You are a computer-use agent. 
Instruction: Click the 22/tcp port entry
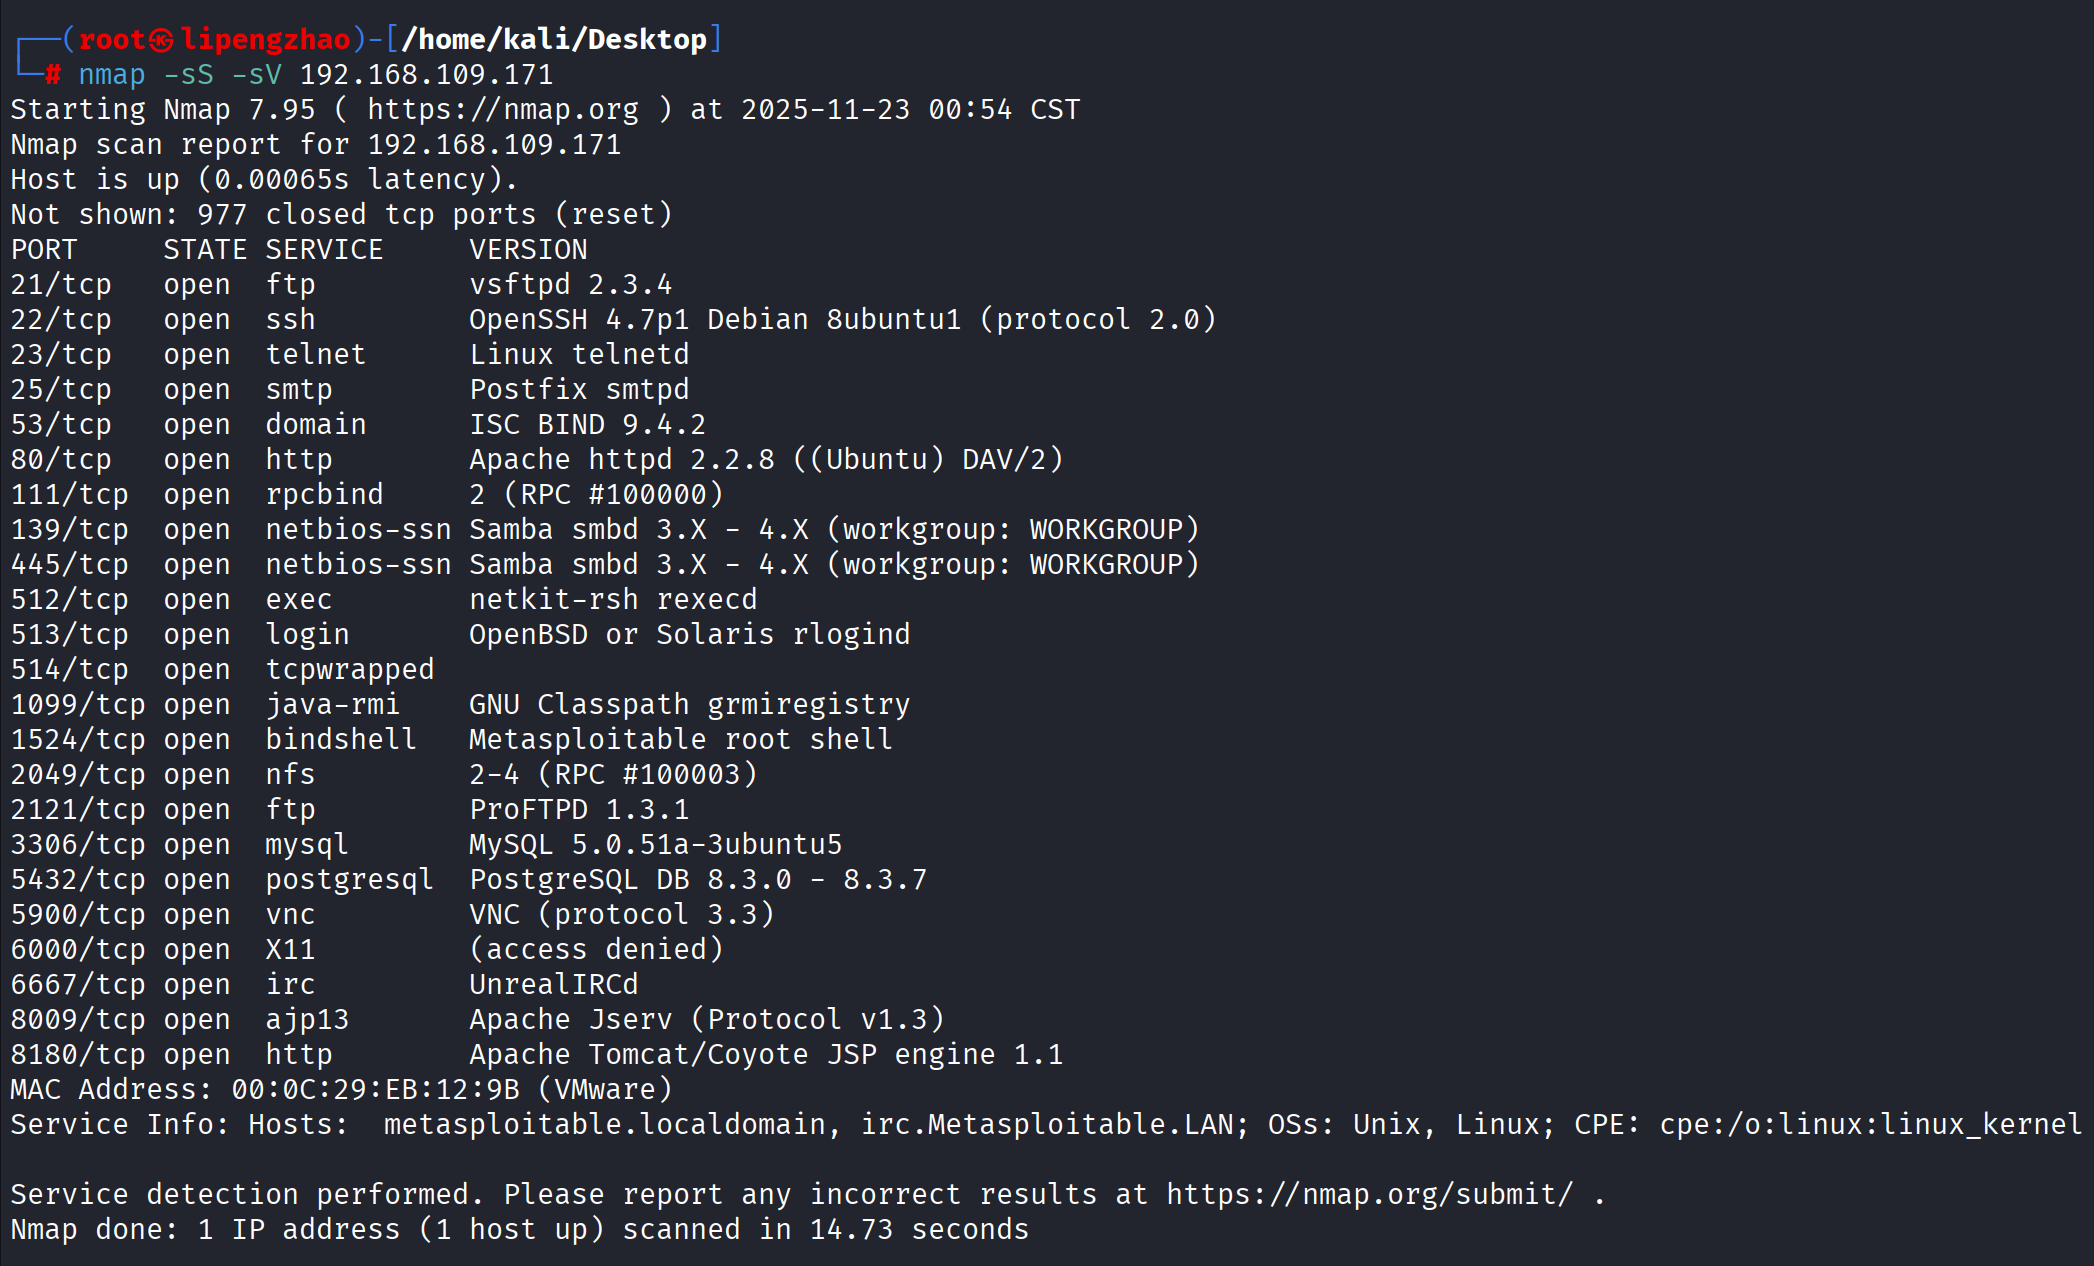click(x=61, y=320)
